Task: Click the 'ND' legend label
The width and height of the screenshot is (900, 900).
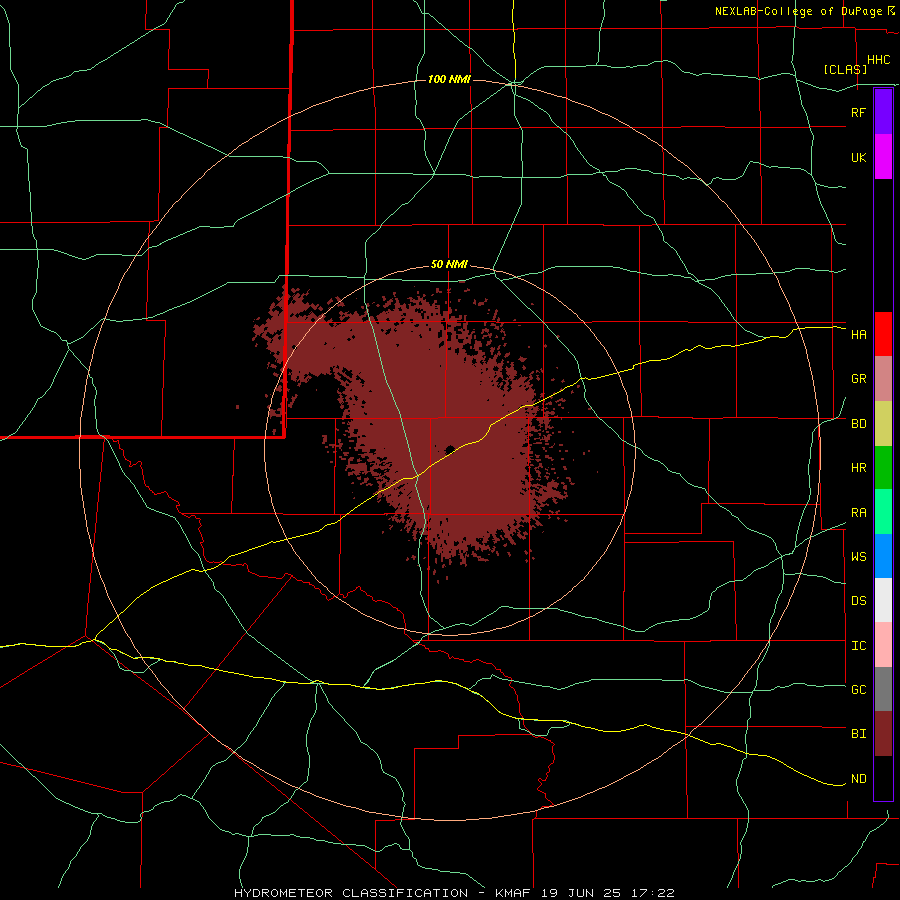Action: [858, 779]
